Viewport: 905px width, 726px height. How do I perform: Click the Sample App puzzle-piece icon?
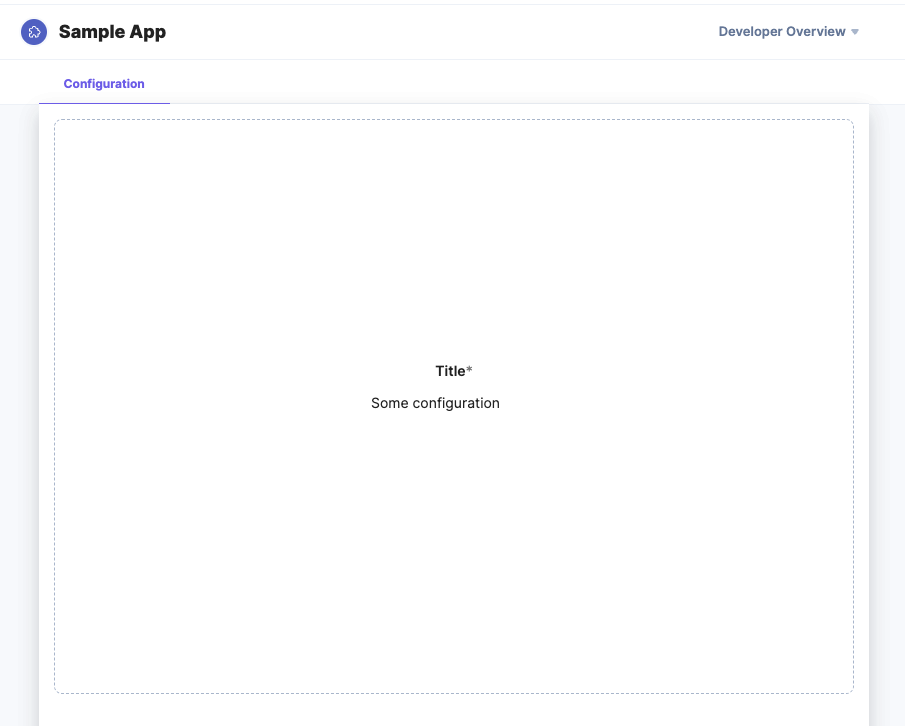point(34,32)
